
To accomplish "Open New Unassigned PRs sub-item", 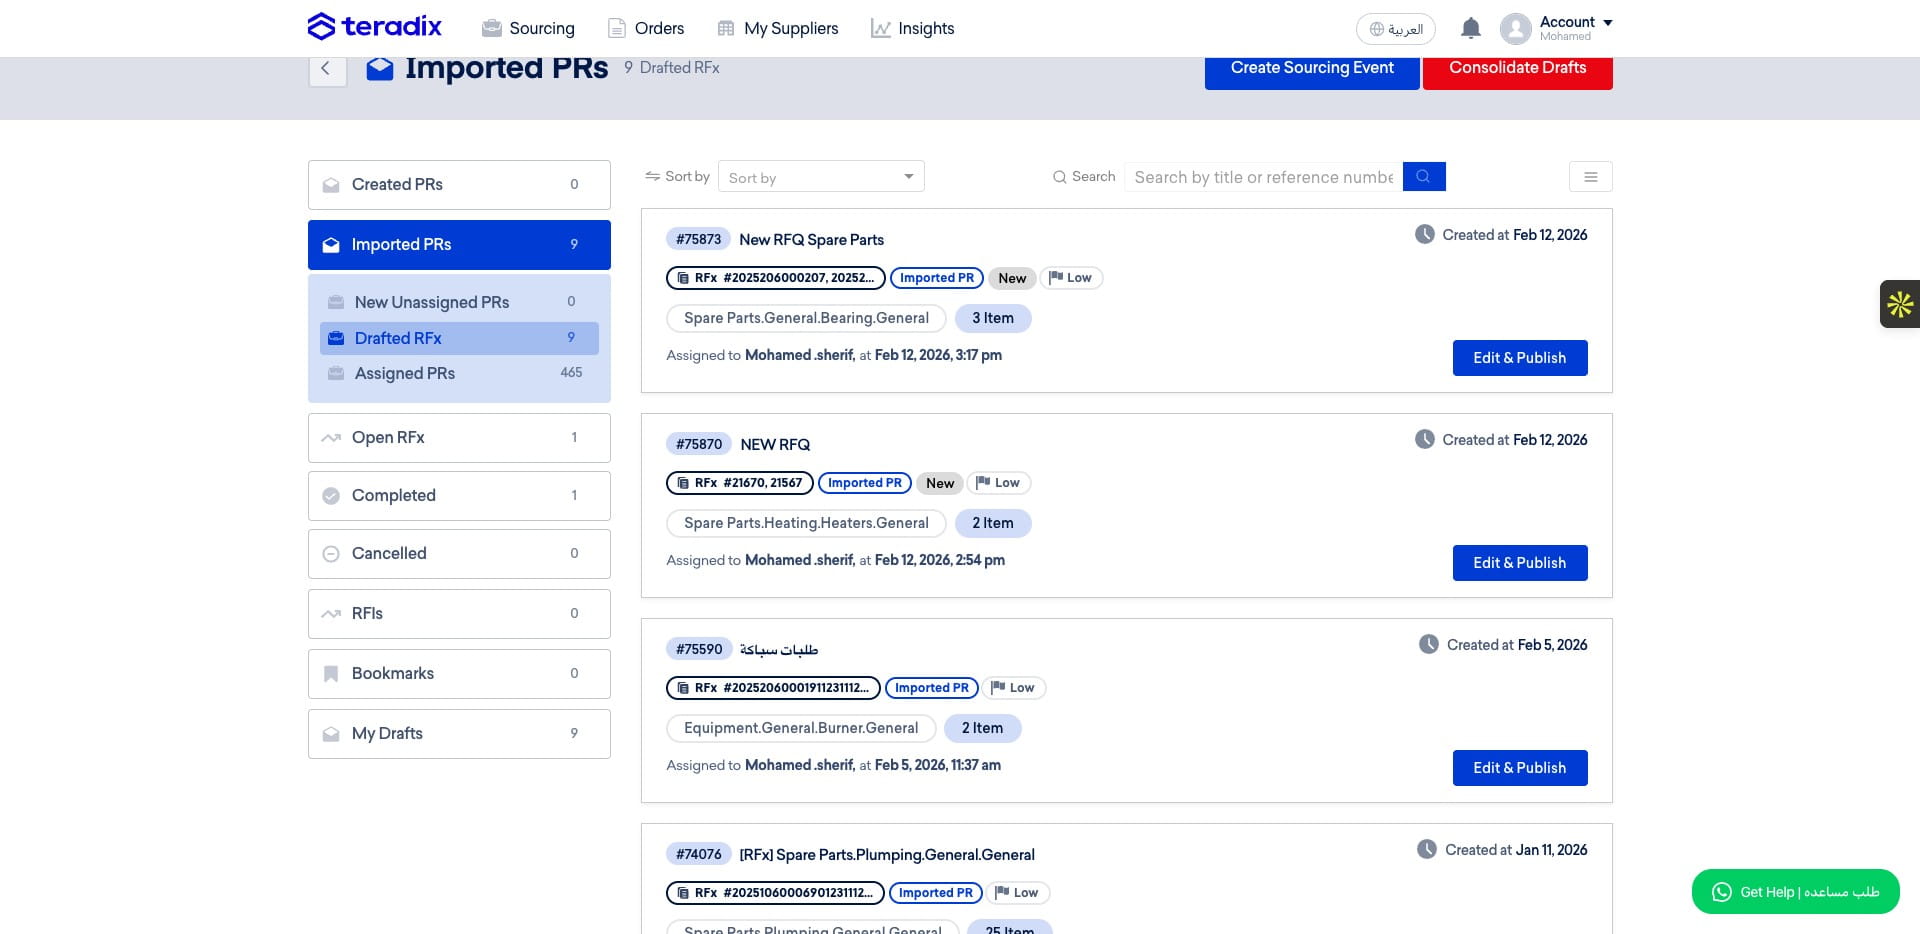I will (459, 302).
